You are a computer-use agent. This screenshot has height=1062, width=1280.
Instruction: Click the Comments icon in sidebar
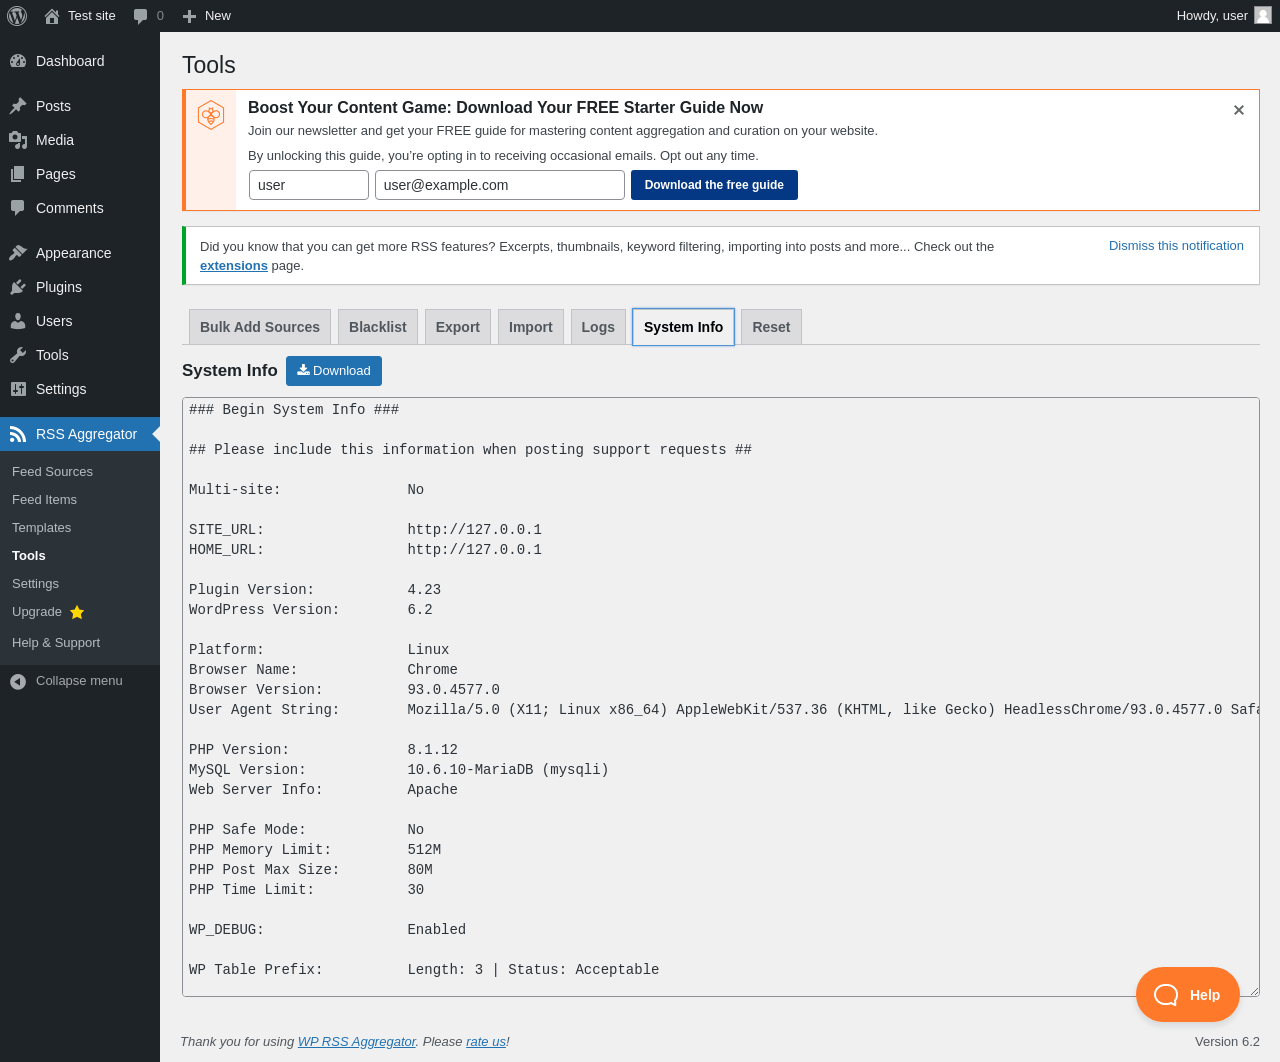(x=18, y=208)
